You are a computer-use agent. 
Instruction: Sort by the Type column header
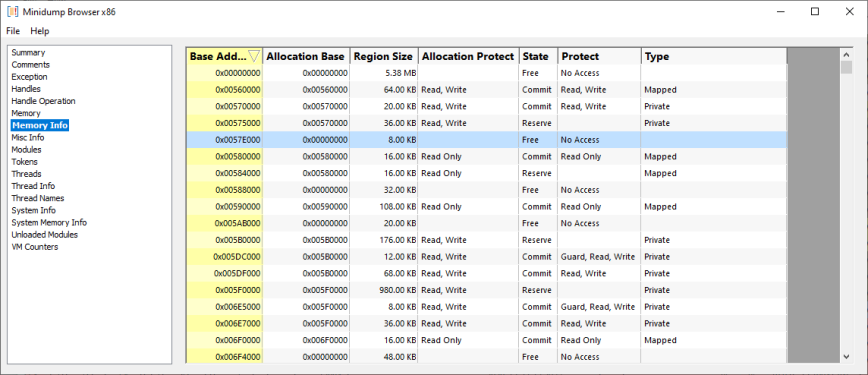click(x=714, y=56)
